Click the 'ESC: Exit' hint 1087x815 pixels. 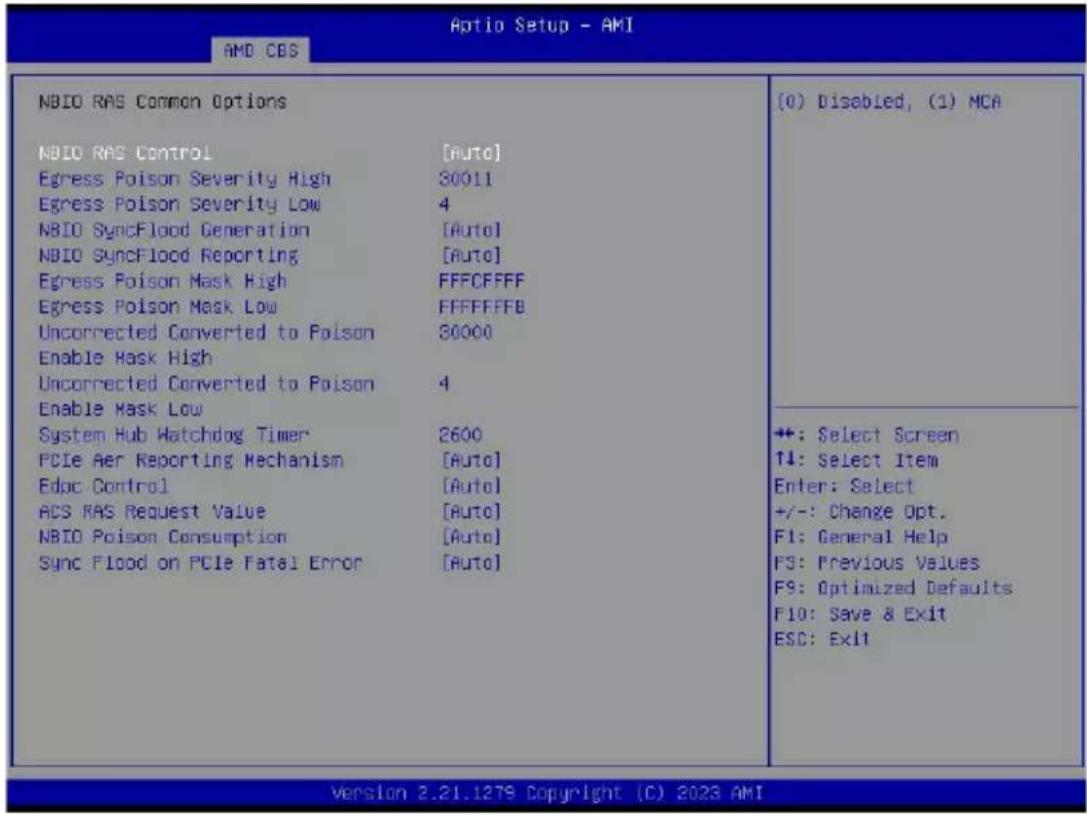coord(822,639)
